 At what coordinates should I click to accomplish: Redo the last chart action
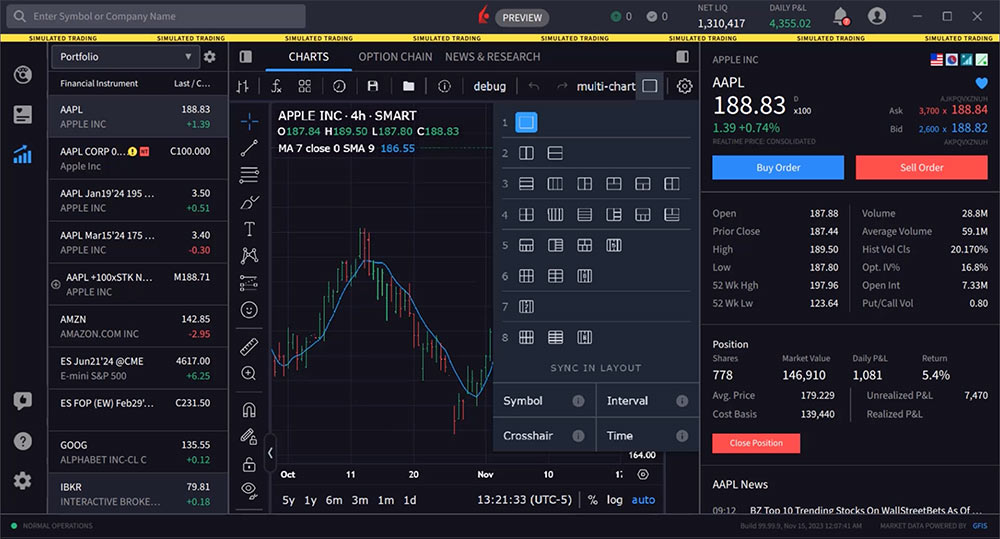coord(562,86)
